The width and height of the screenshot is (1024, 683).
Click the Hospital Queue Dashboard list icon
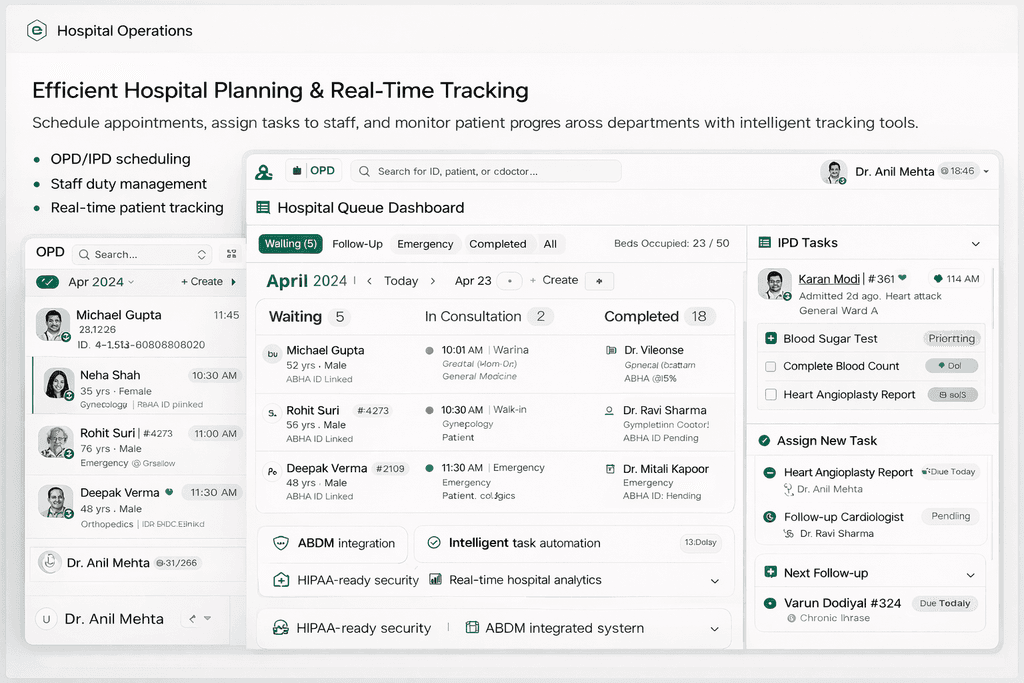(x=263, y=208)
